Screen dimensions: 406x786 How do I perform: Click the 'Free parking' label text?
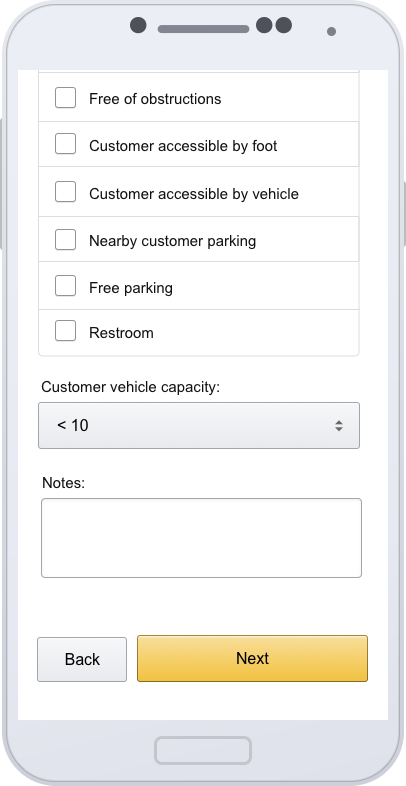click(x=131, y=288)
